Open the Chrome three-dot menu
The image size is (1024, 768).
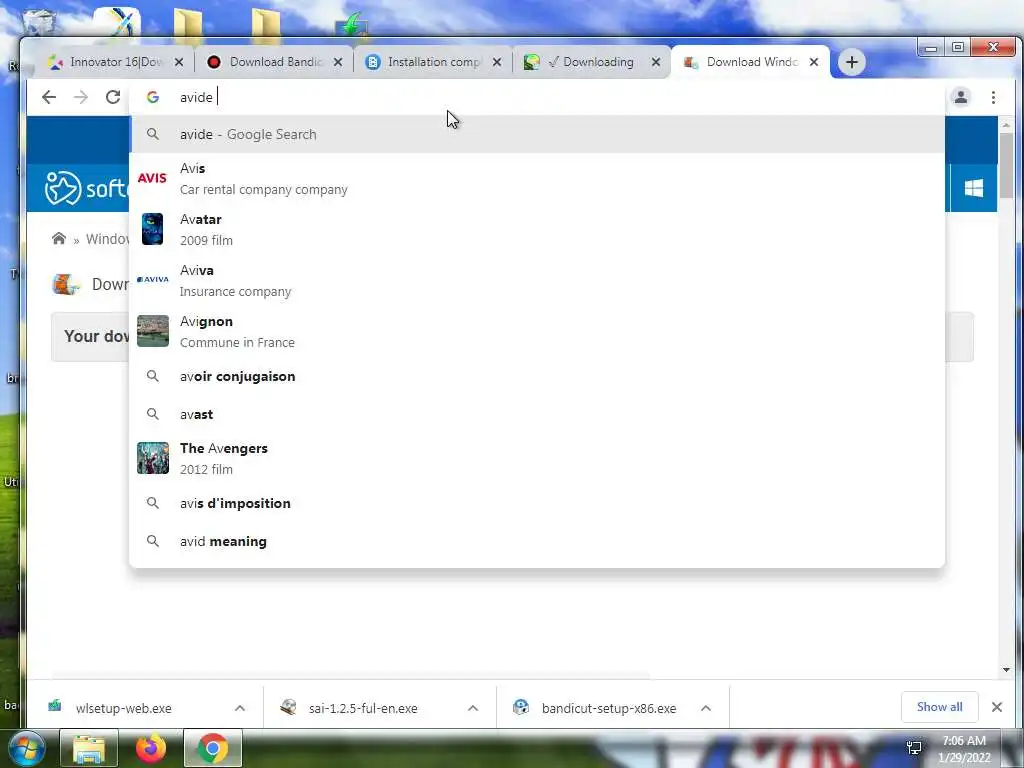pyautogui.click(x=993, y=97)
